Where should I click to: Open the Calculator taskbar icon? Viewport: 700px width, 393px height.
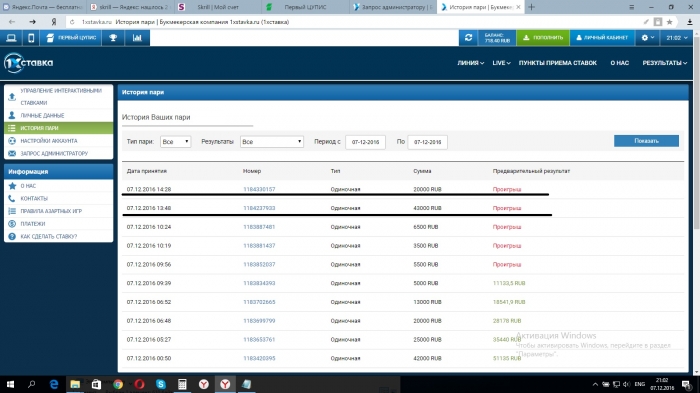click(182, 384)
